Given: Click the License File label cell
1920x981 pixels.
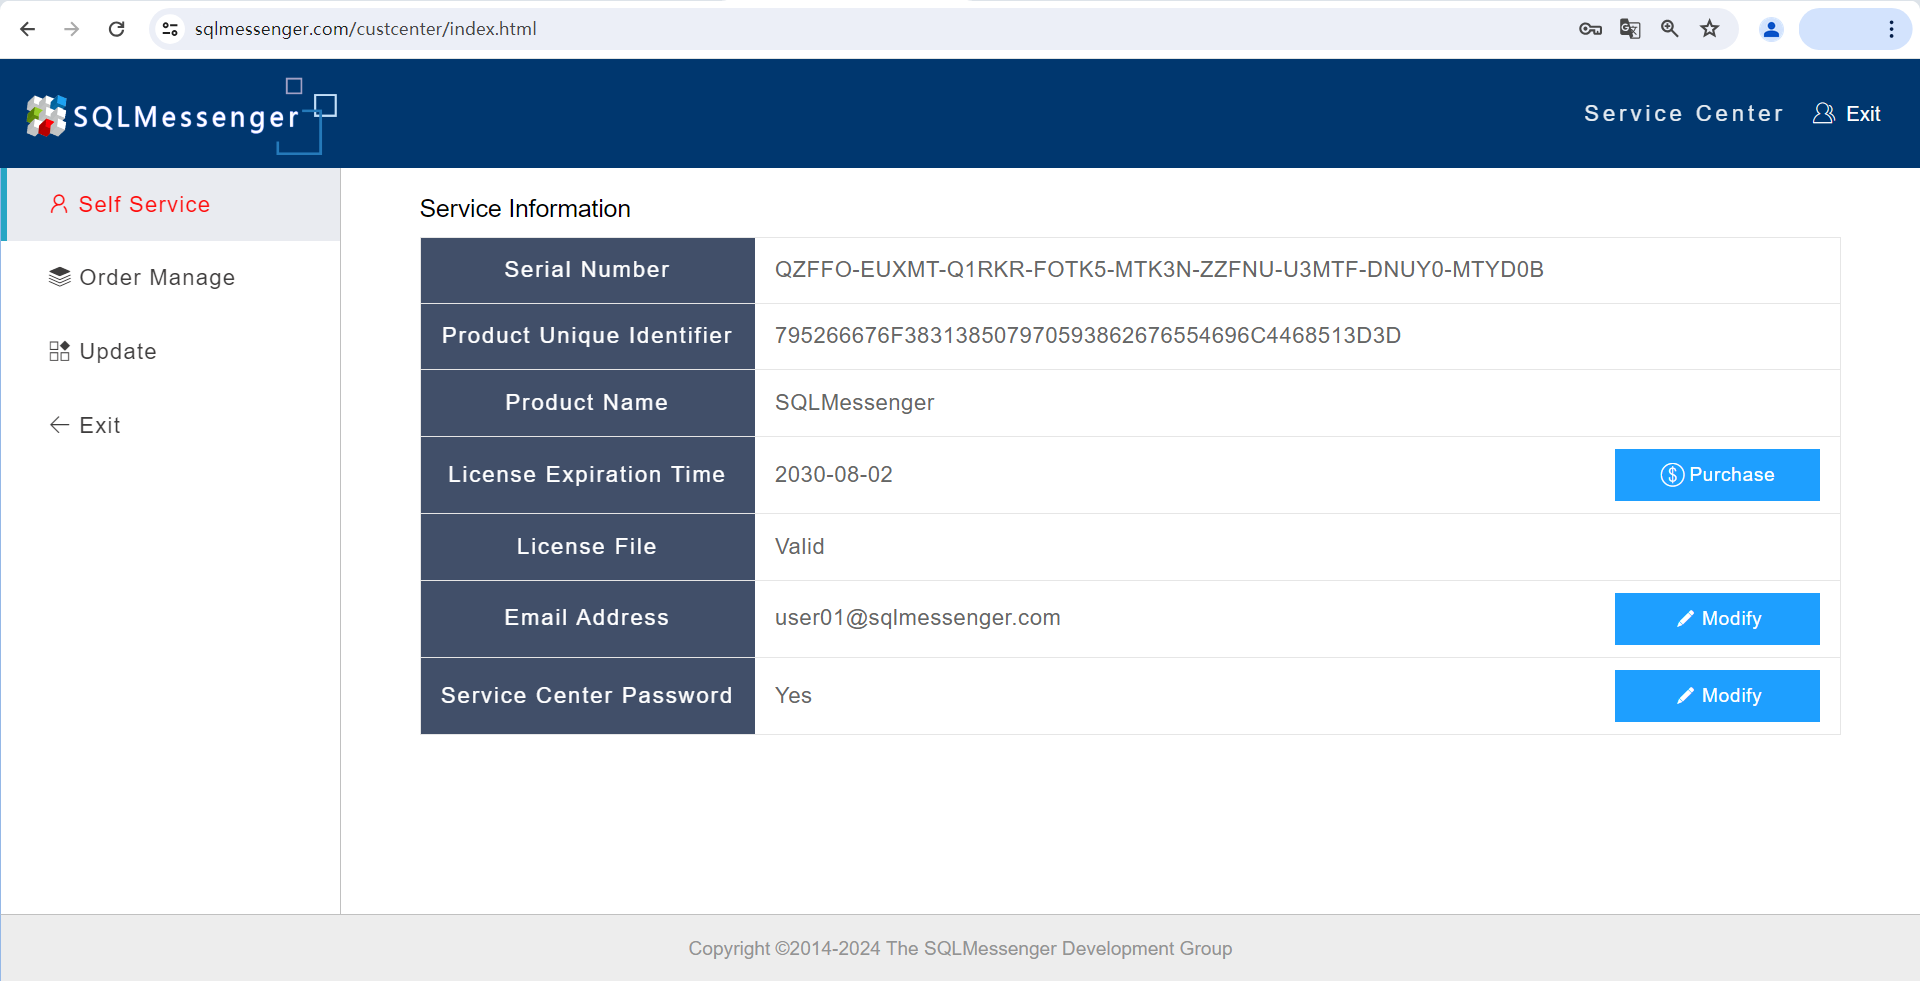Looking at the screenshot, I should (587, 547).
